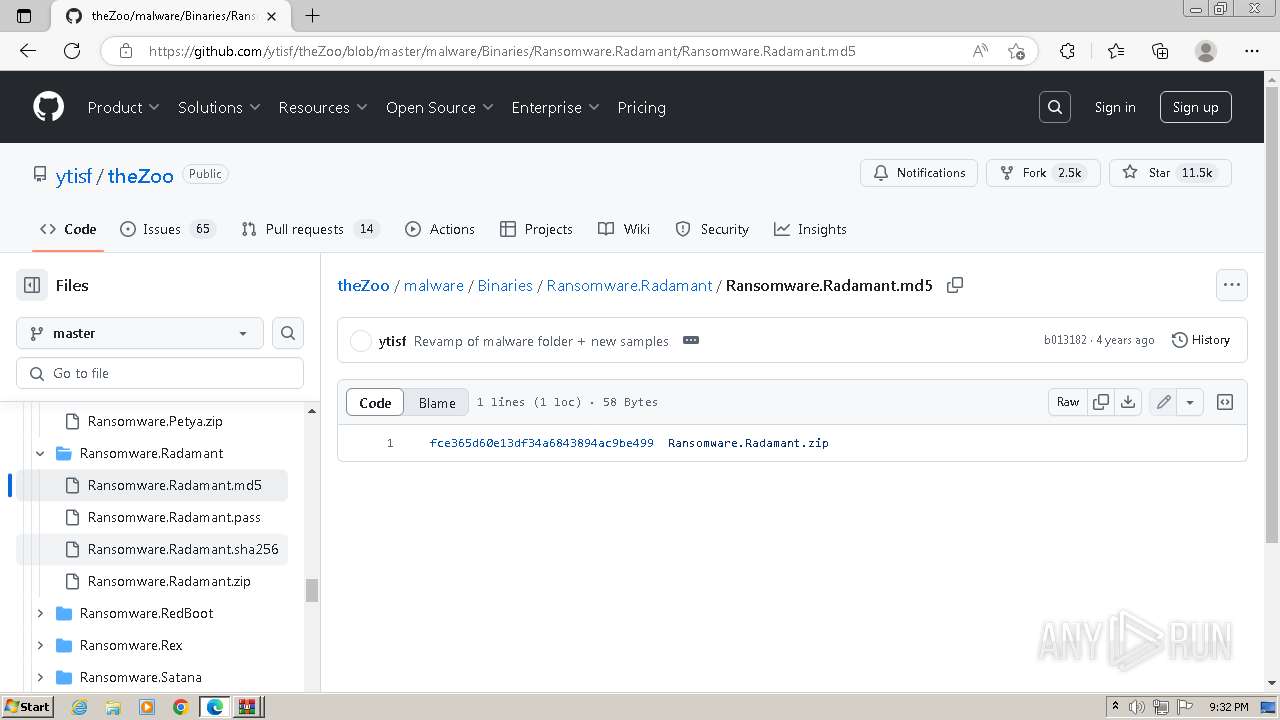Viewport: 1280px width, 720px height.
Task: Expand the Ransomware.Satana folder
Action: pos(40,677)
